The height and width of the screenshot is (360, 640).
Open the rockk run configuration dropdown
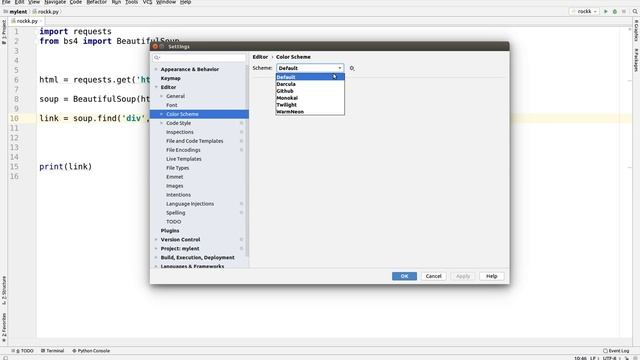[584, 11]
